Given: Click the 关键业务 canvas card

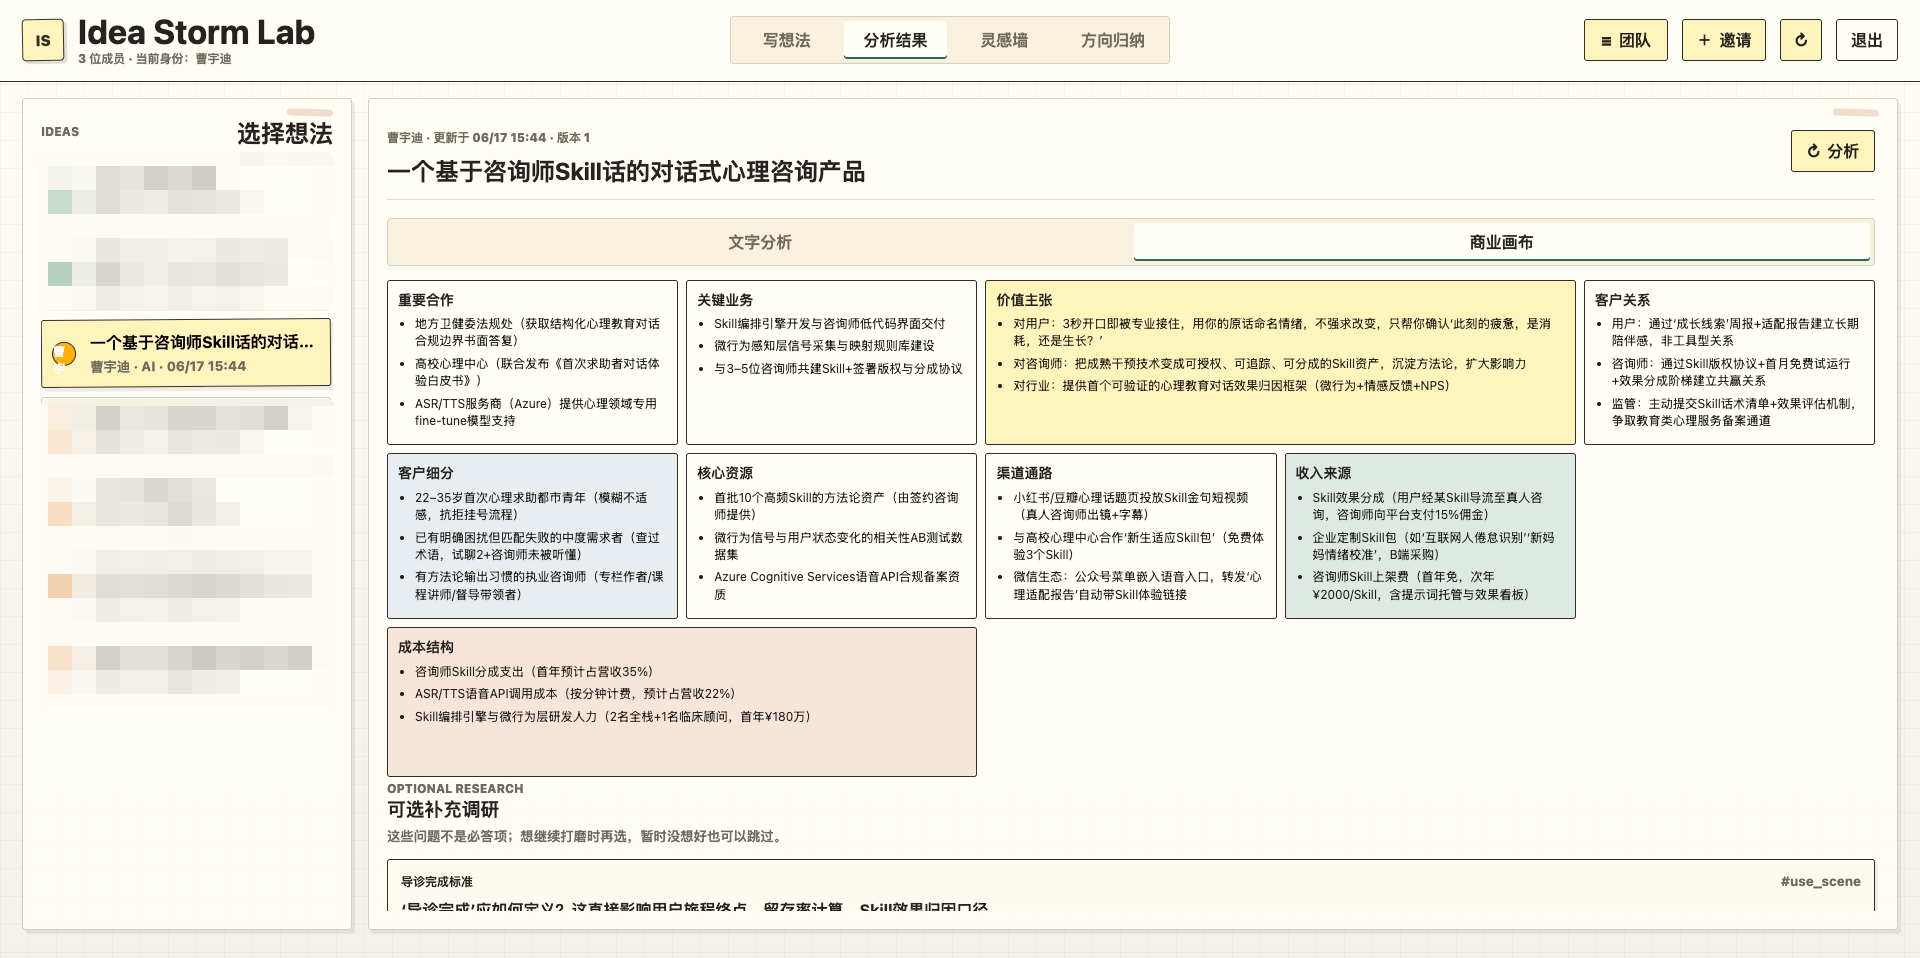Looking at the screenshot, I should pos(831,362).
